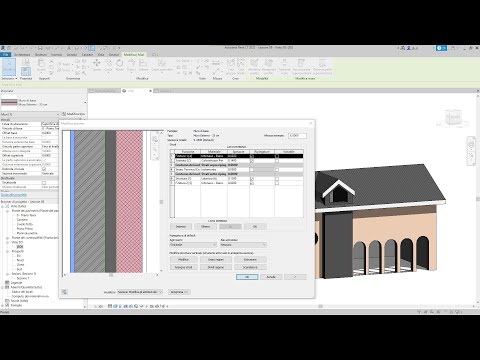The width and height of the screenshot is (480, 360).
Task: Open the Seleziona dropdown under the Modifica tool
Action: 9,78
